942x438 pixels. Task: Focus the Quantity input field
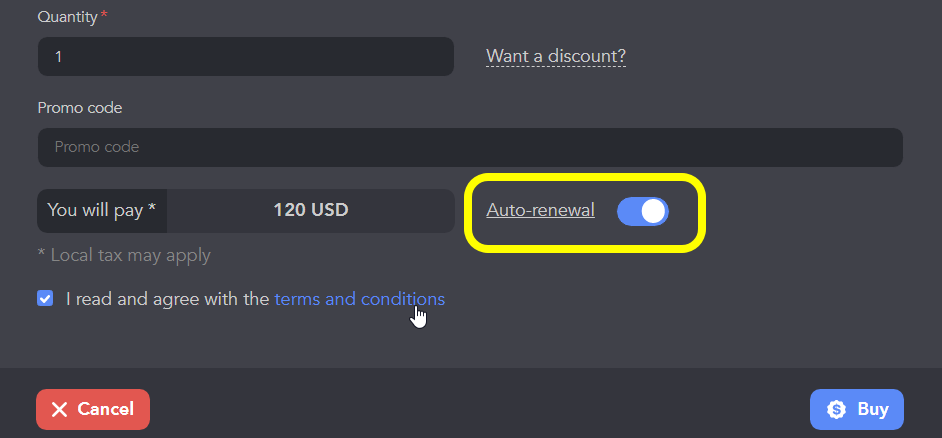[246, 56]
